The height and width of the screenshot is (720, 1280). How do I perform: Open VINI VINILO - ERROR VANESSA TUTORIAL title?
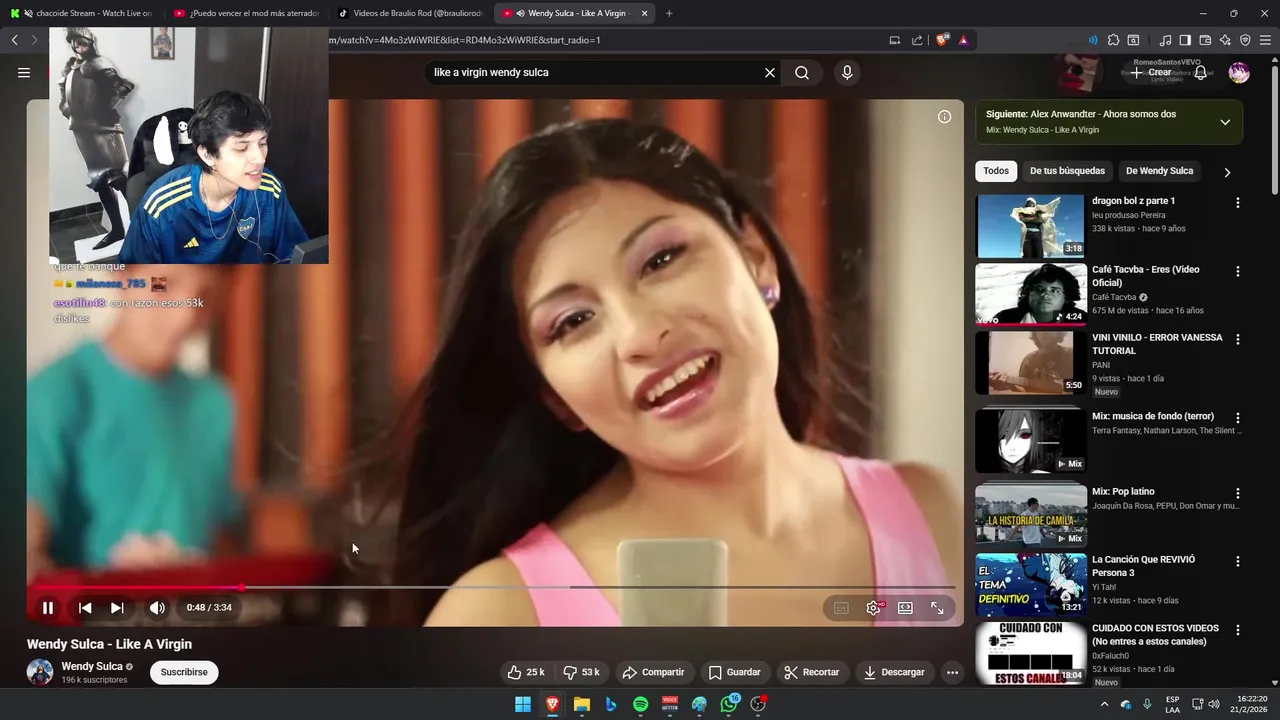[x=1157, y=344]
